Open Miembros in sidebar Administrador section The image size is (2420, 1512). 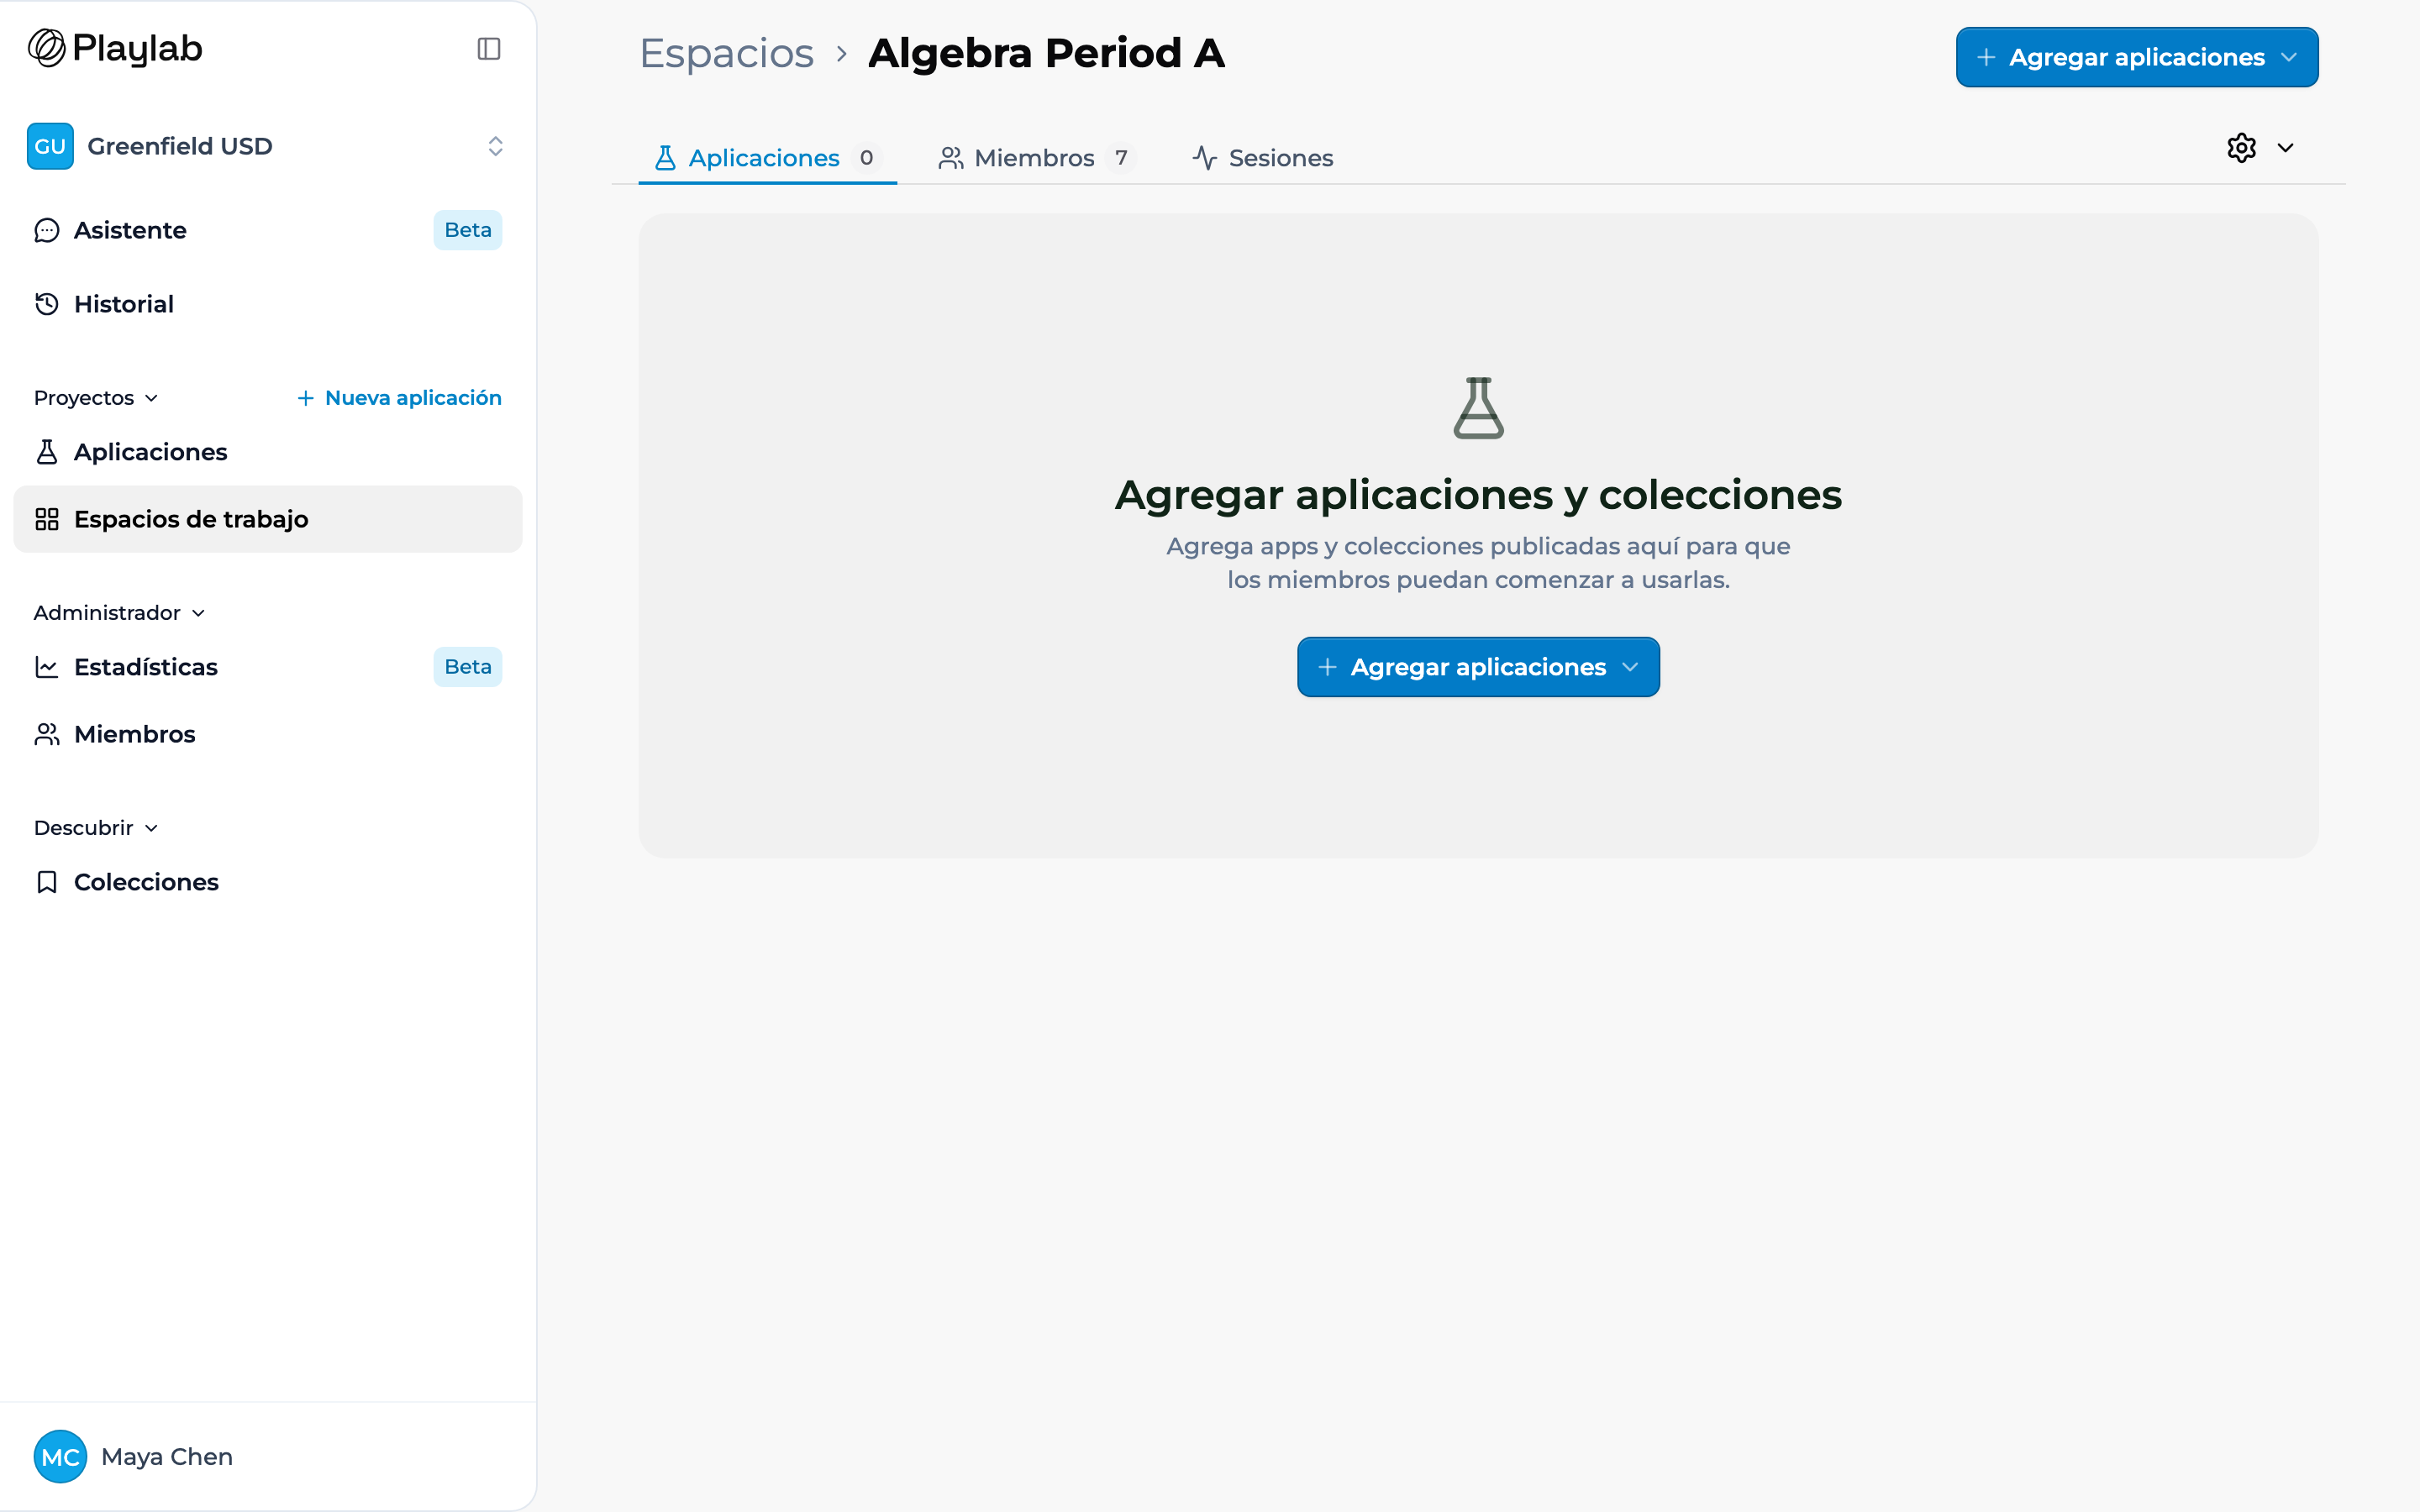268,734
